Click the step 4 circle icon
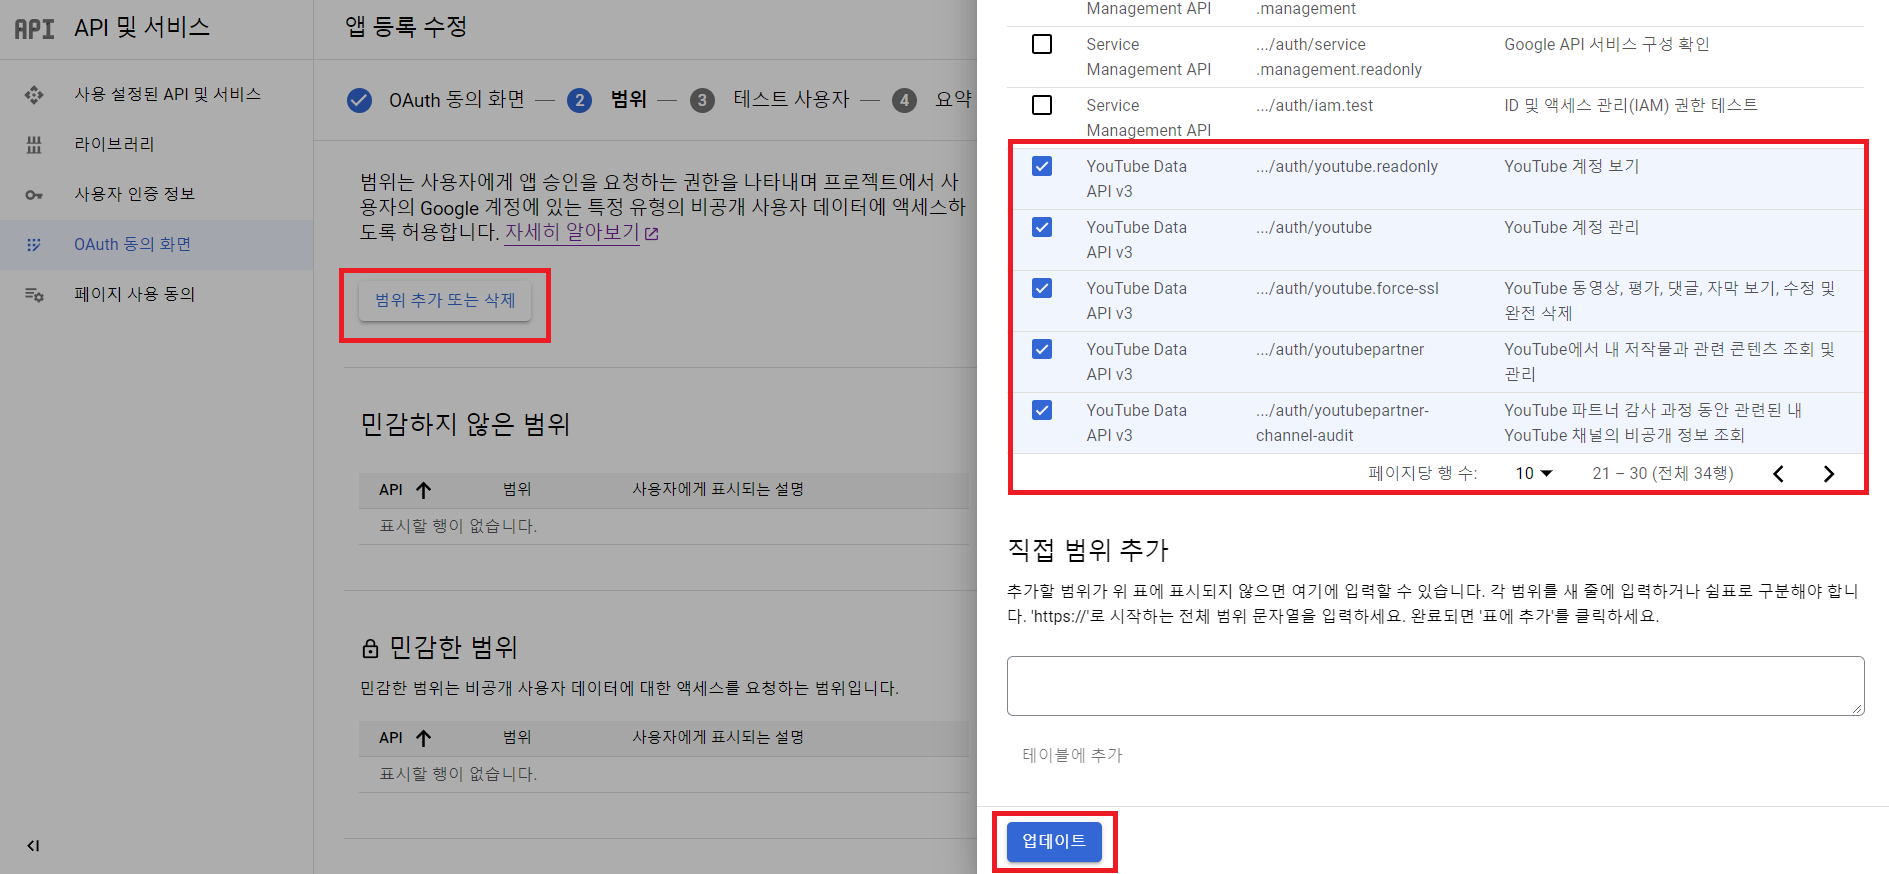 point(904,100)
